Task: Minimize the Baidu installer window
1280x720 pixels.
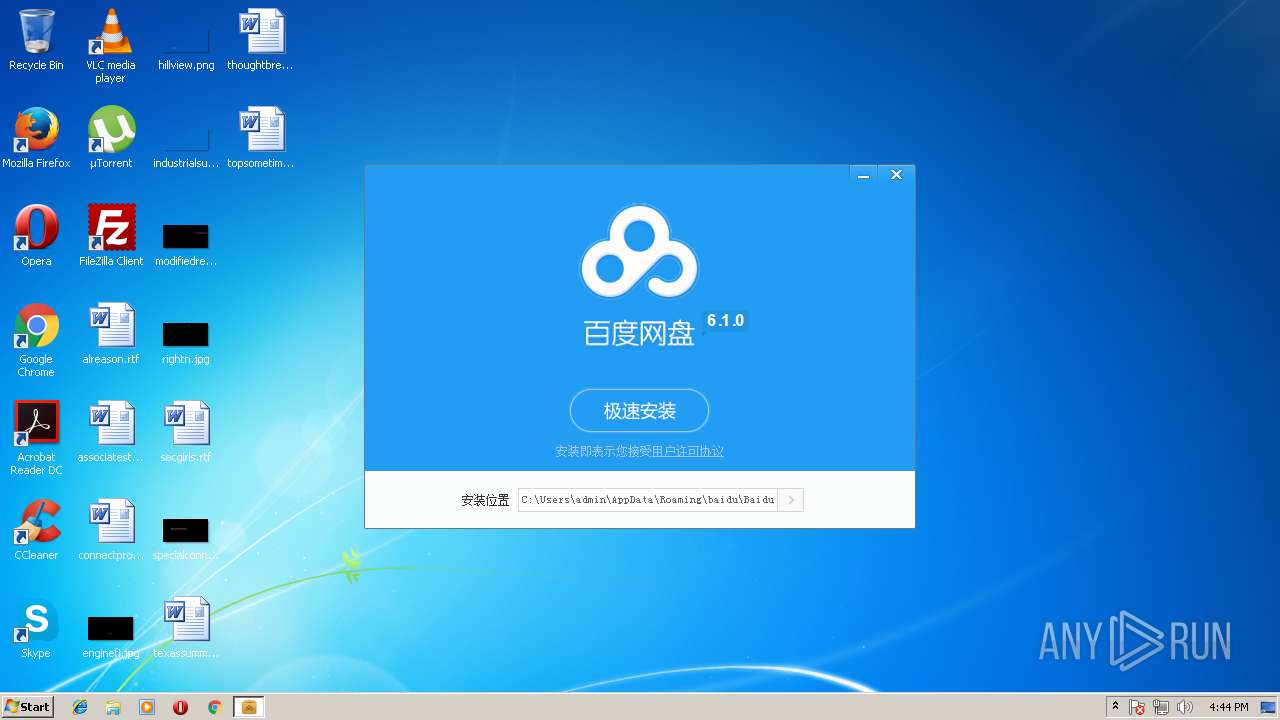Action: [863, 175]
